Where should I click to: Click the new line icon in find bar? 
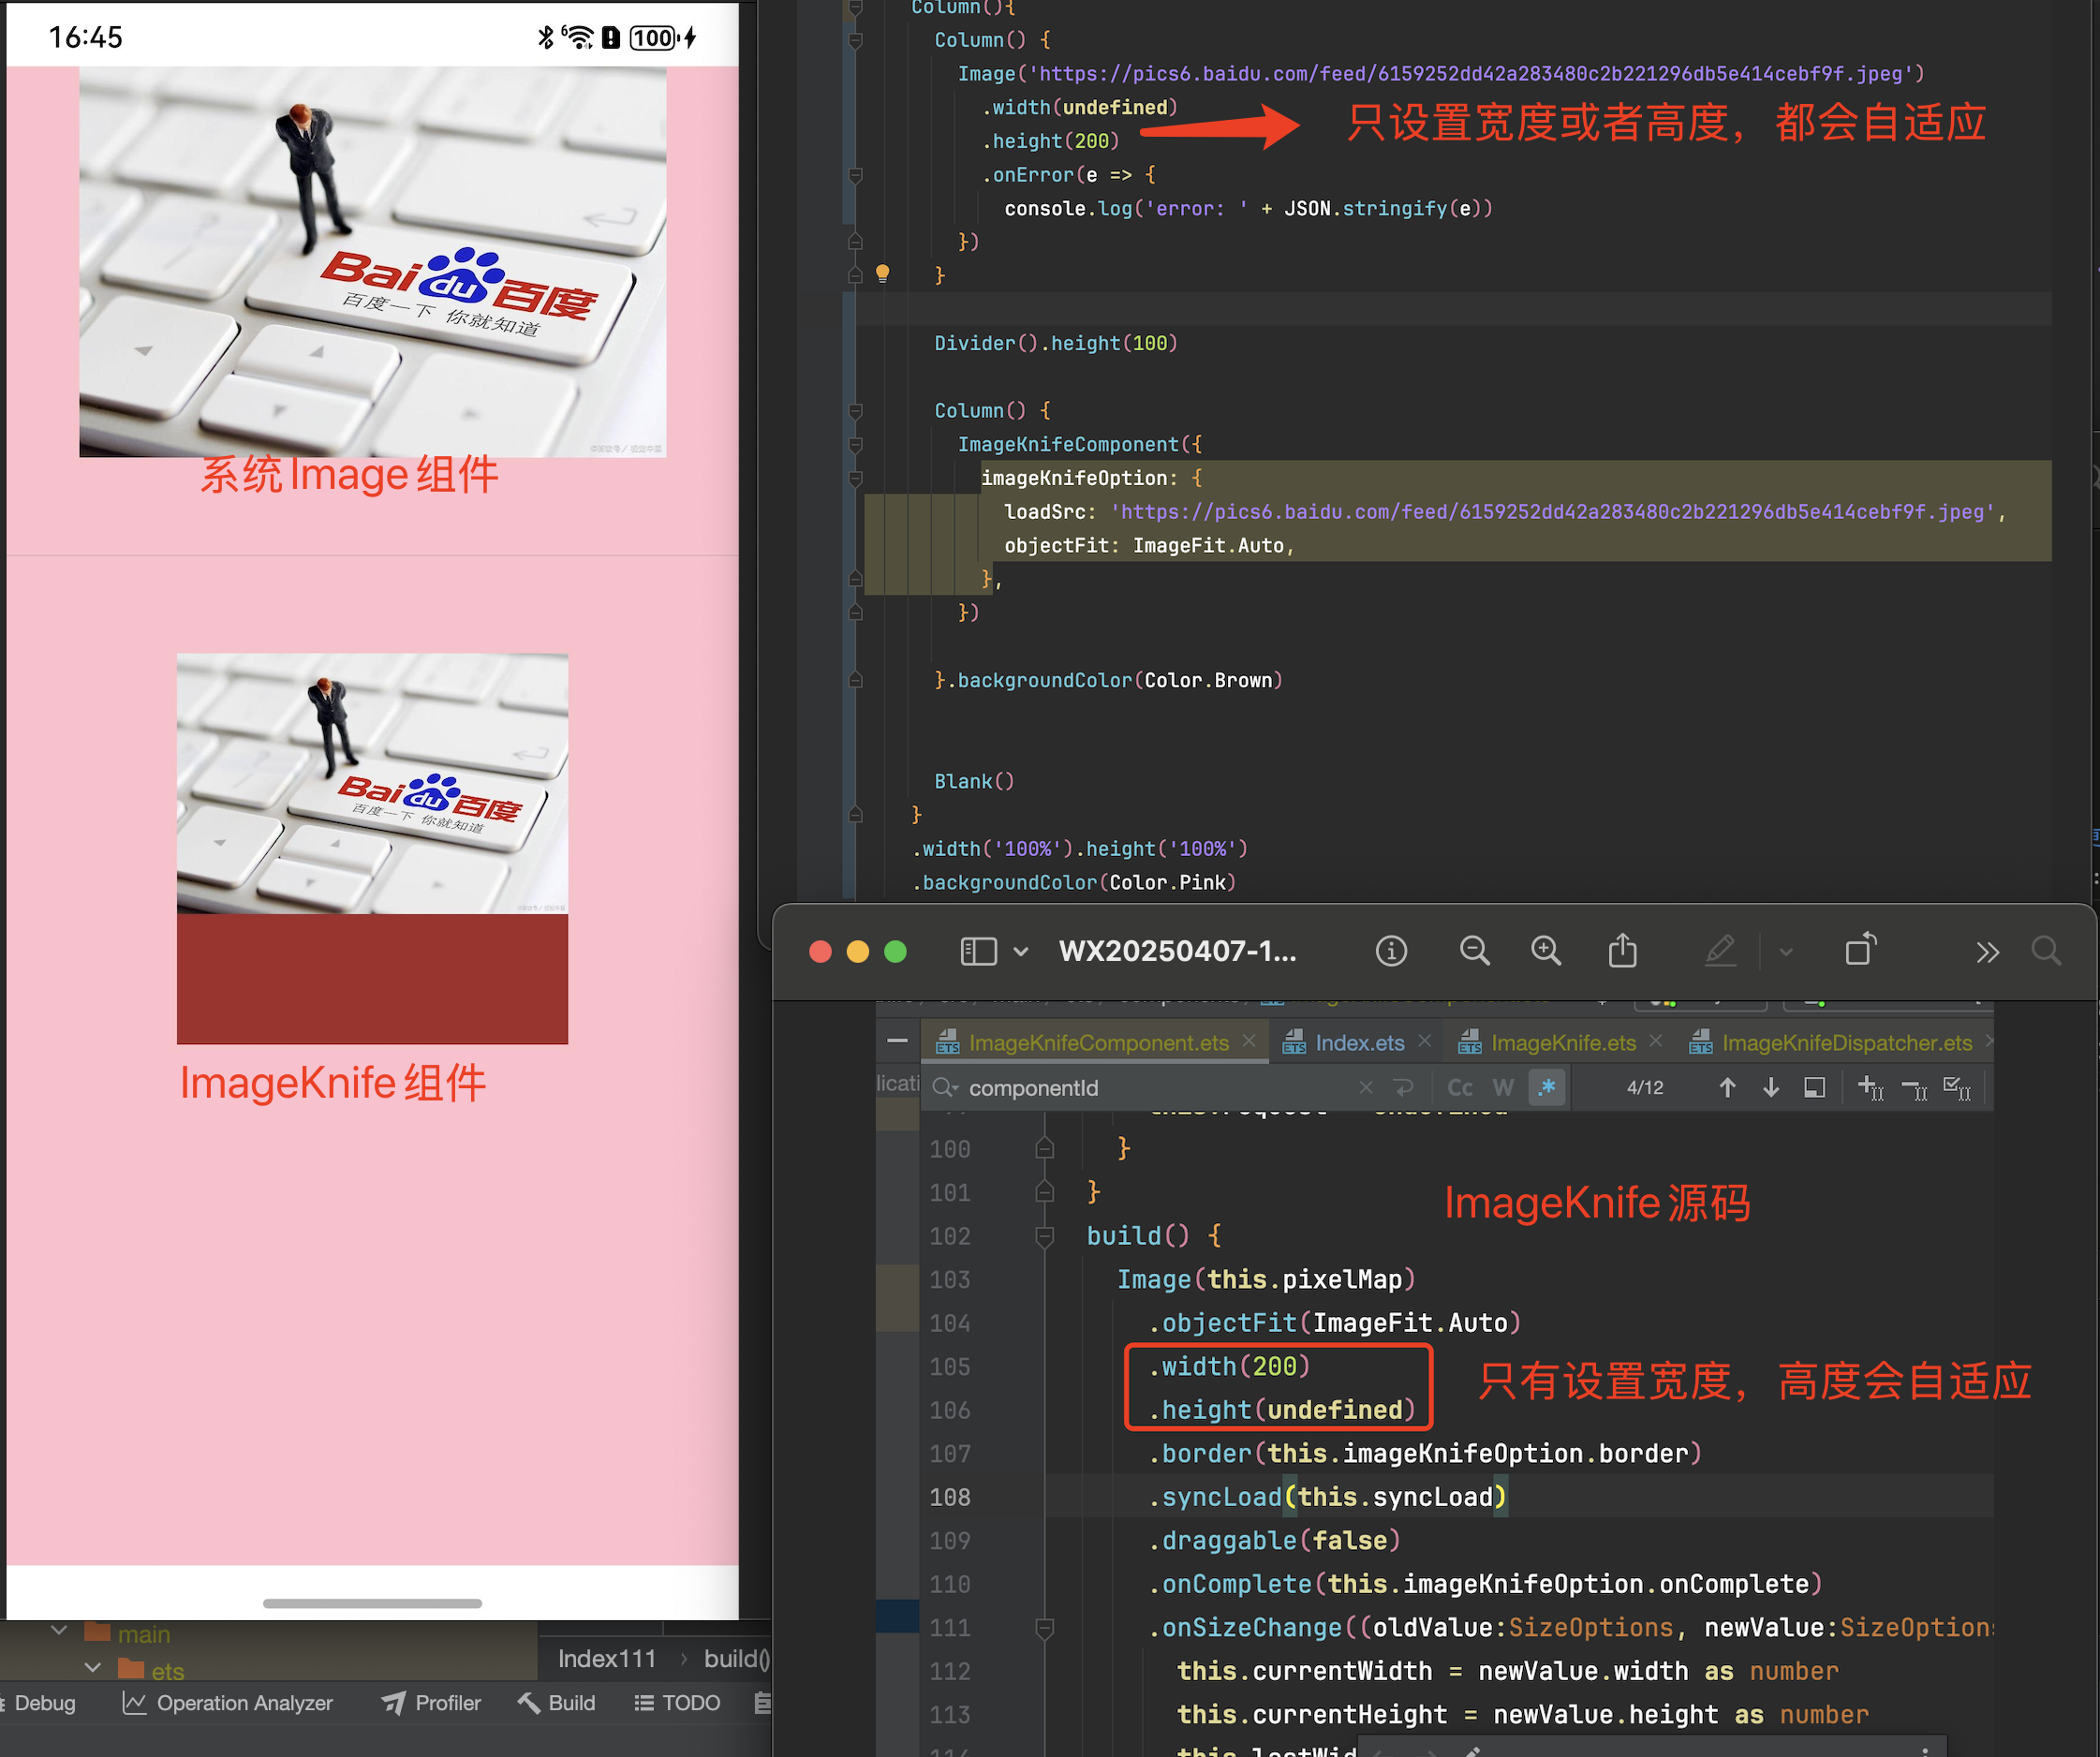coord(1404,1087)
